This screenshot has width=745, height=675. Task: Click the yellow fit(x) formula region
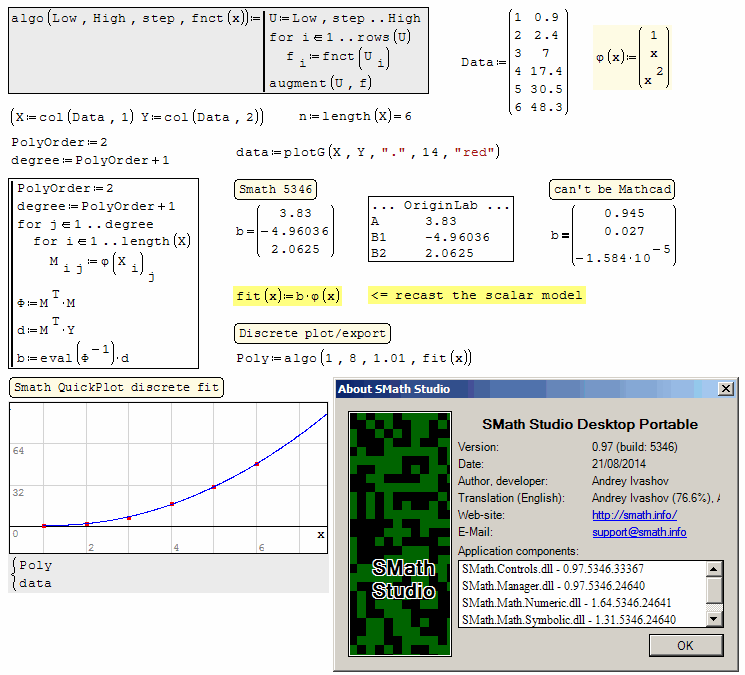point(288,296)
